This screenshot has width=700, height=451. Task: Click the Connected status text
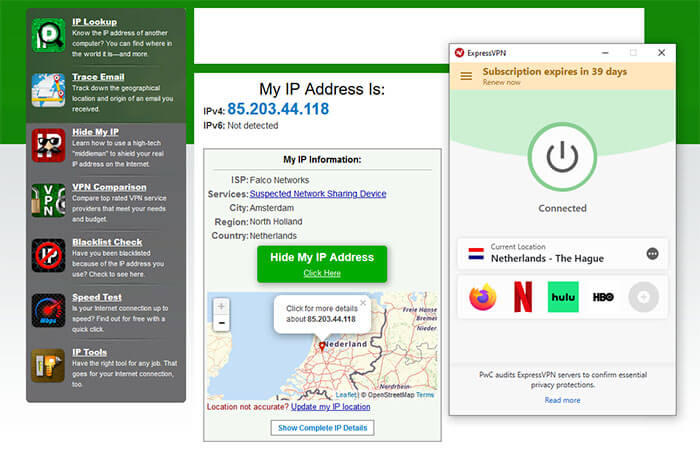point(562,208)
